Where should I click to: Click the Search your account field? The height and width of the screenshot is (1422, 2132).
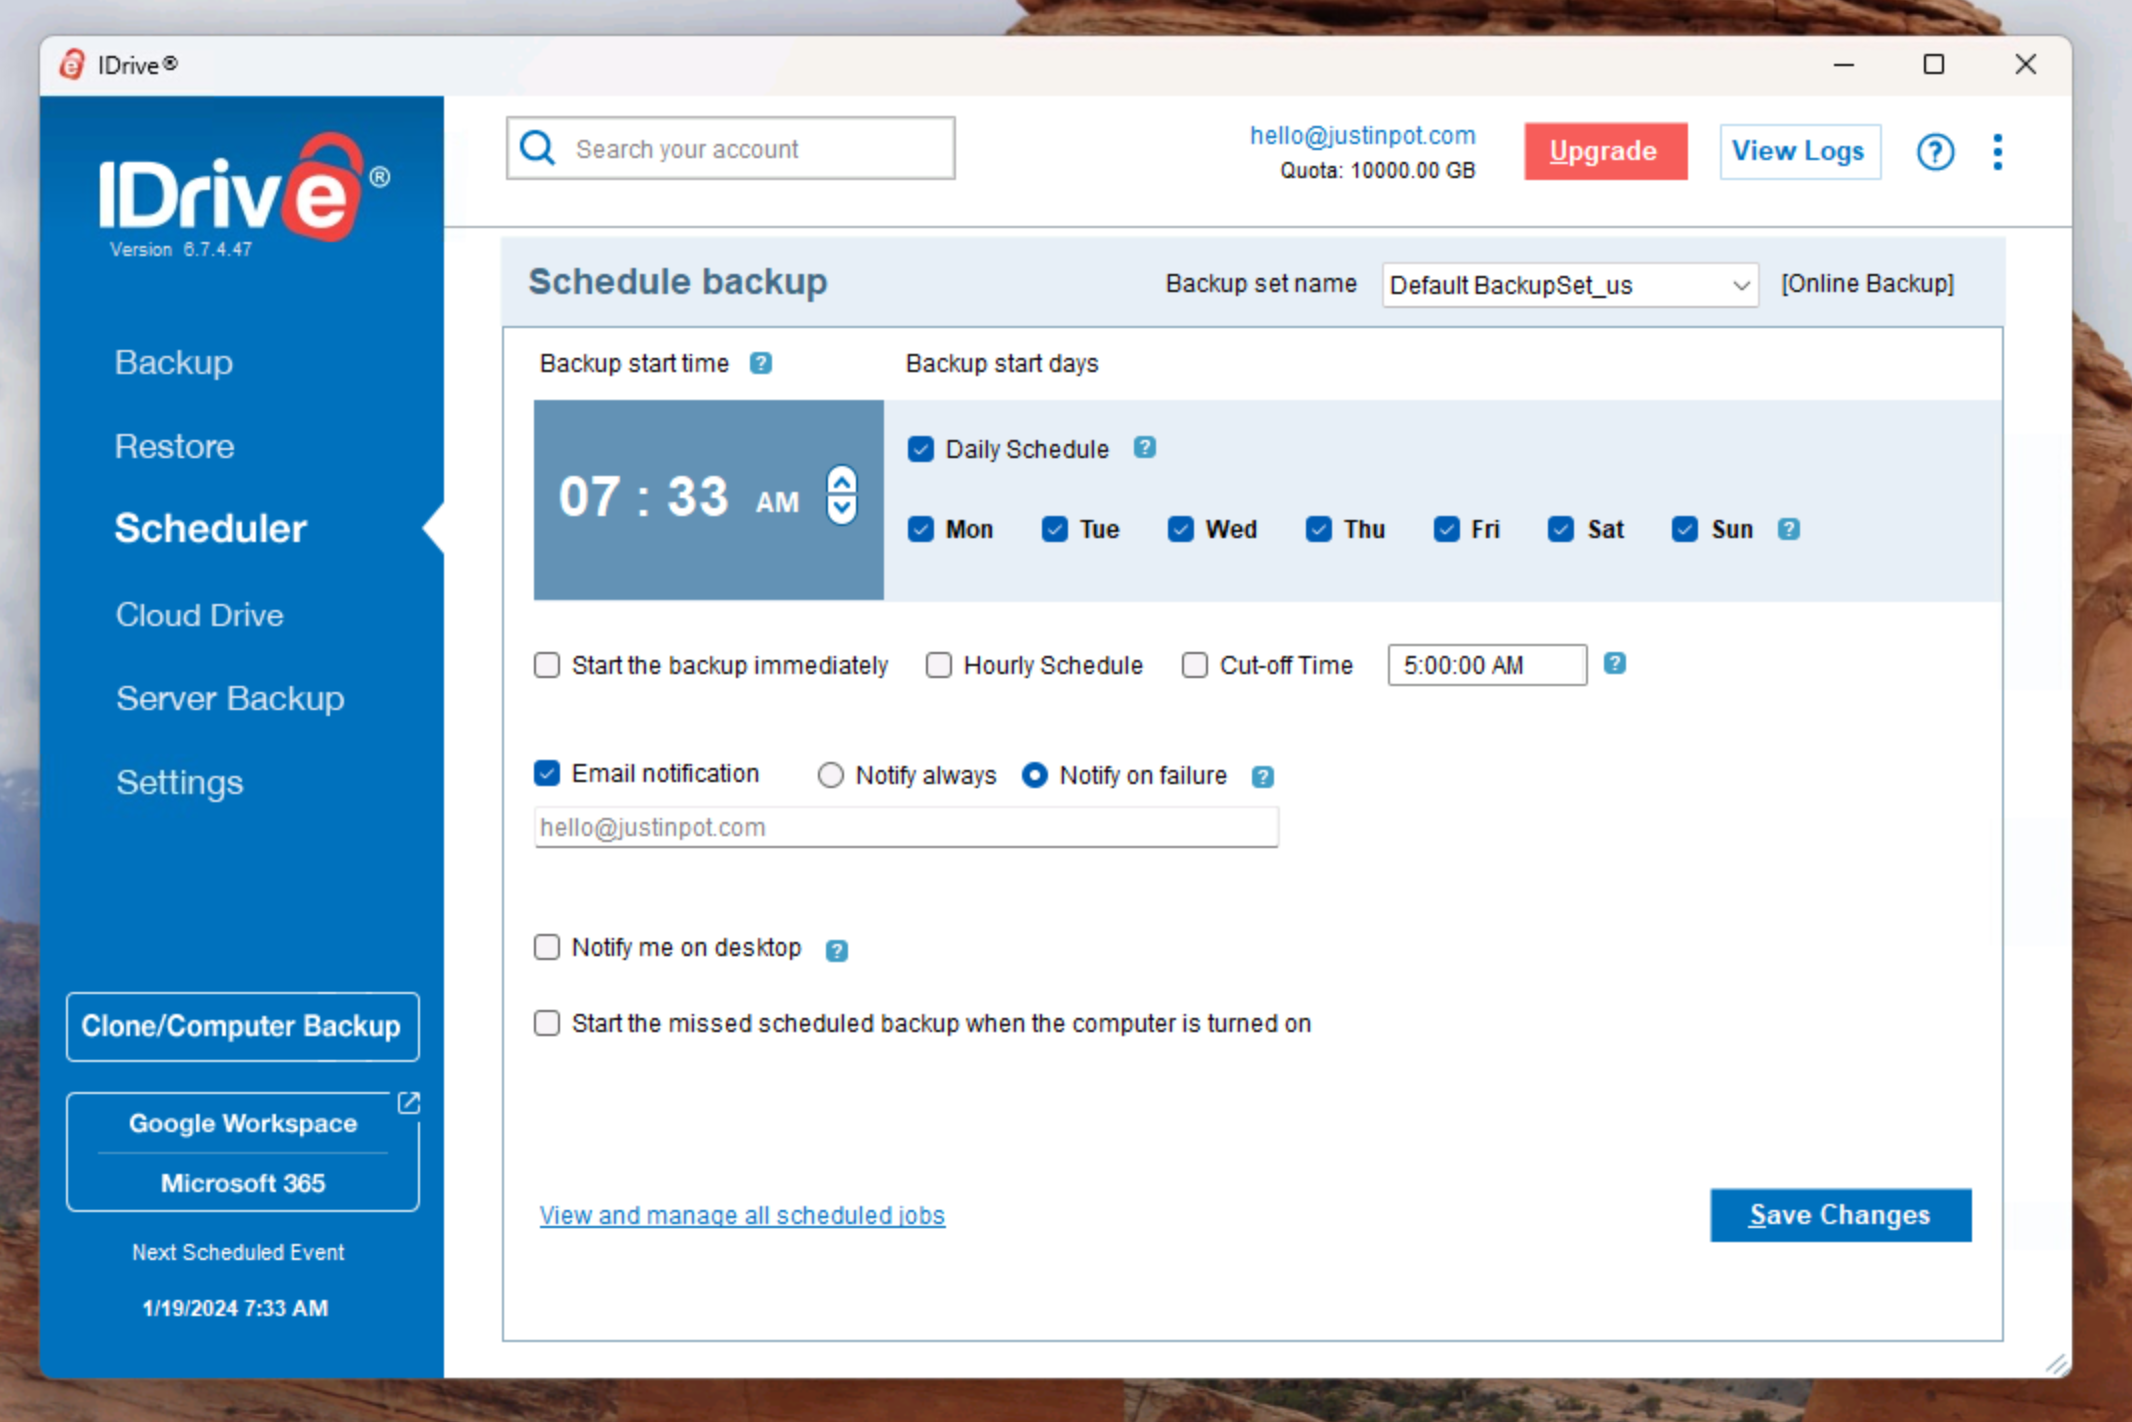(x=731, y=148)
